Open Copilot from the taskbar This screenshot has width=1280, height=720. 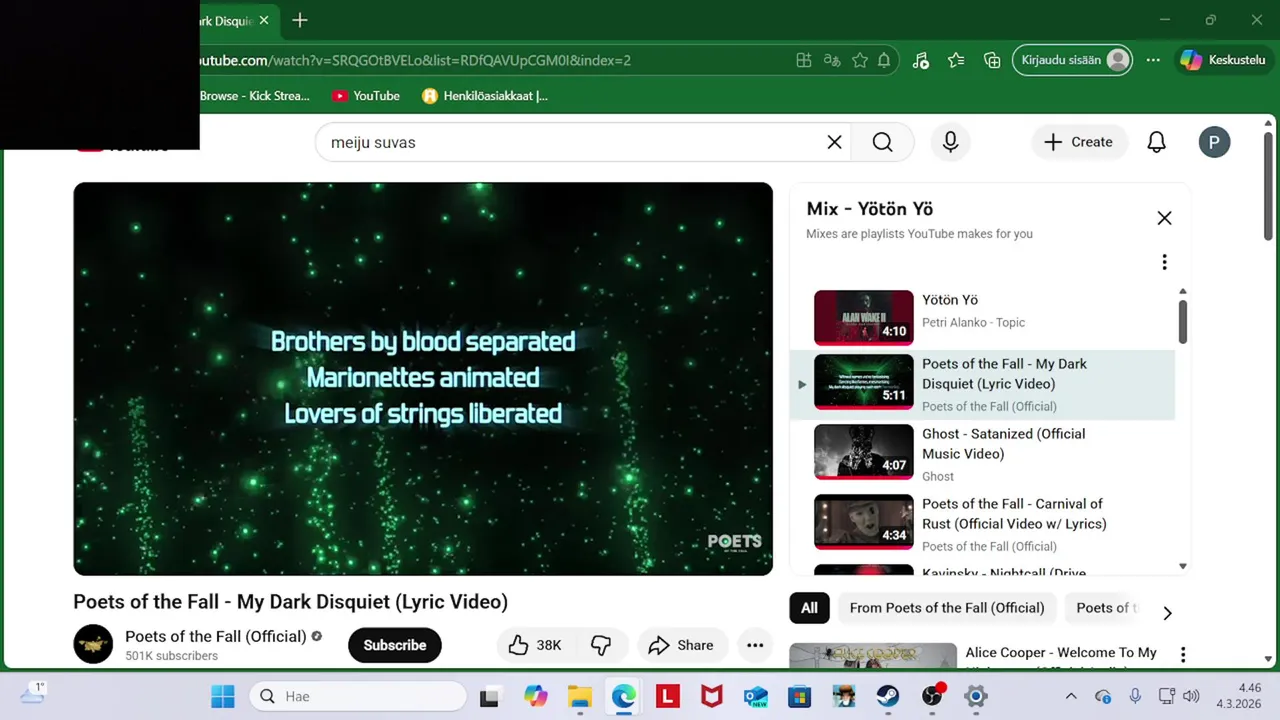pos(536,696)
